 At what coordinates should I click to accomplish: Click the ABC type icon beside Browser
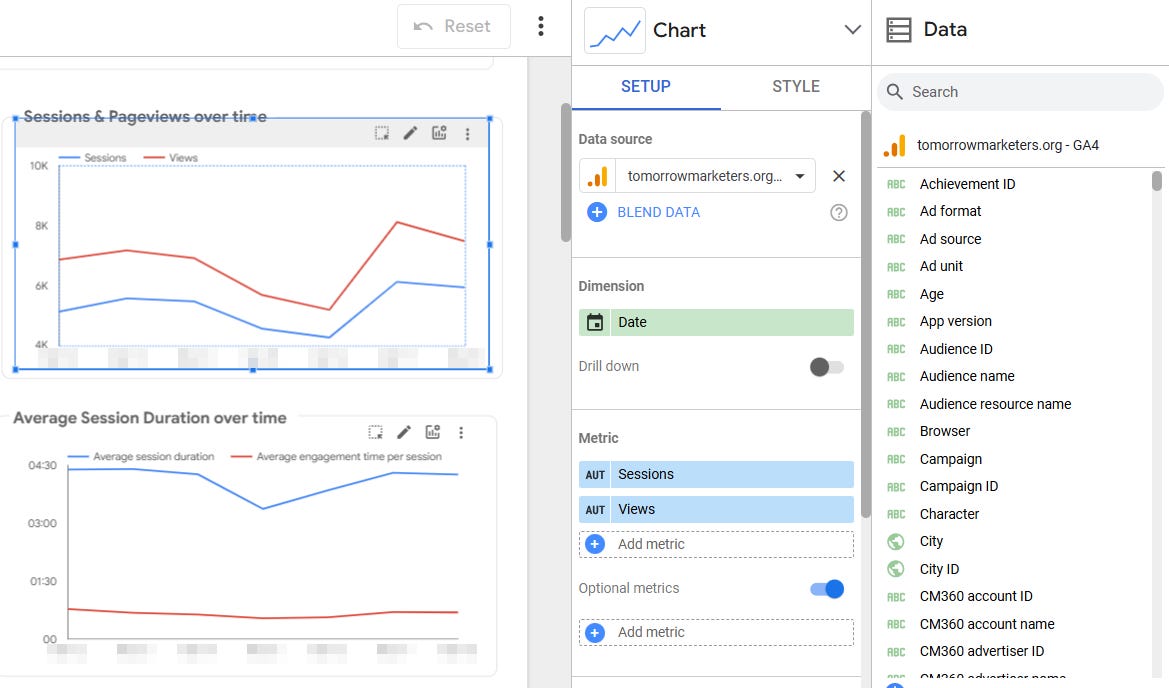point(896,432)
